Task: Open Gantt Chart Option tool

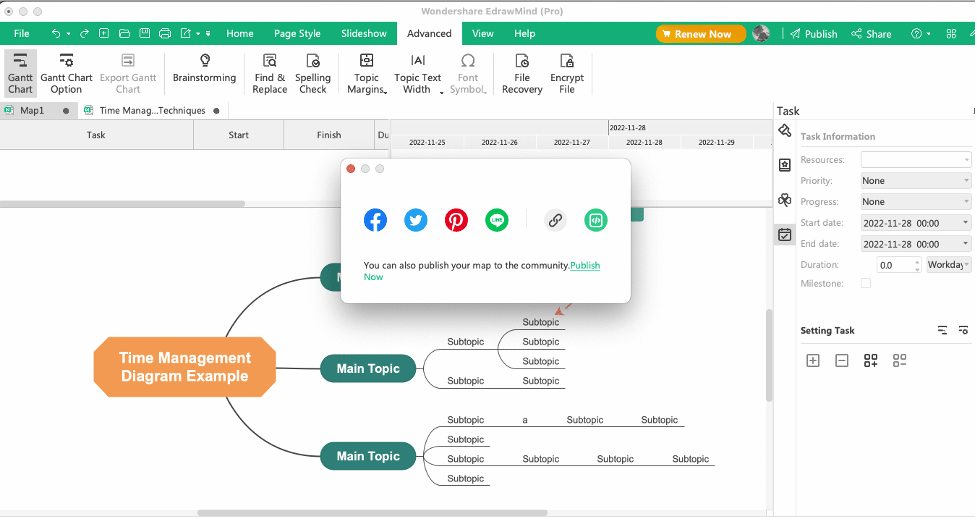Action: [66, 73]
